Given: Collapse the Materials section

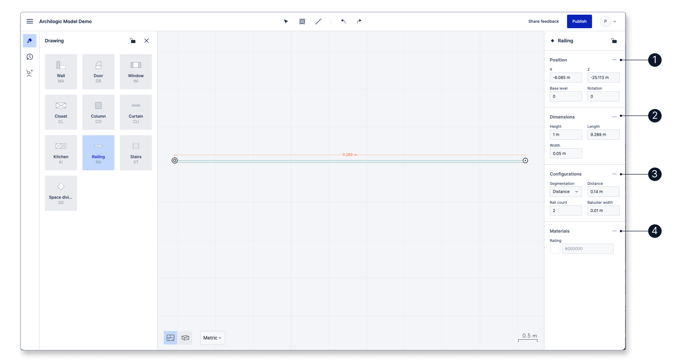Looking at the screenshot, I should pos(614,231).
